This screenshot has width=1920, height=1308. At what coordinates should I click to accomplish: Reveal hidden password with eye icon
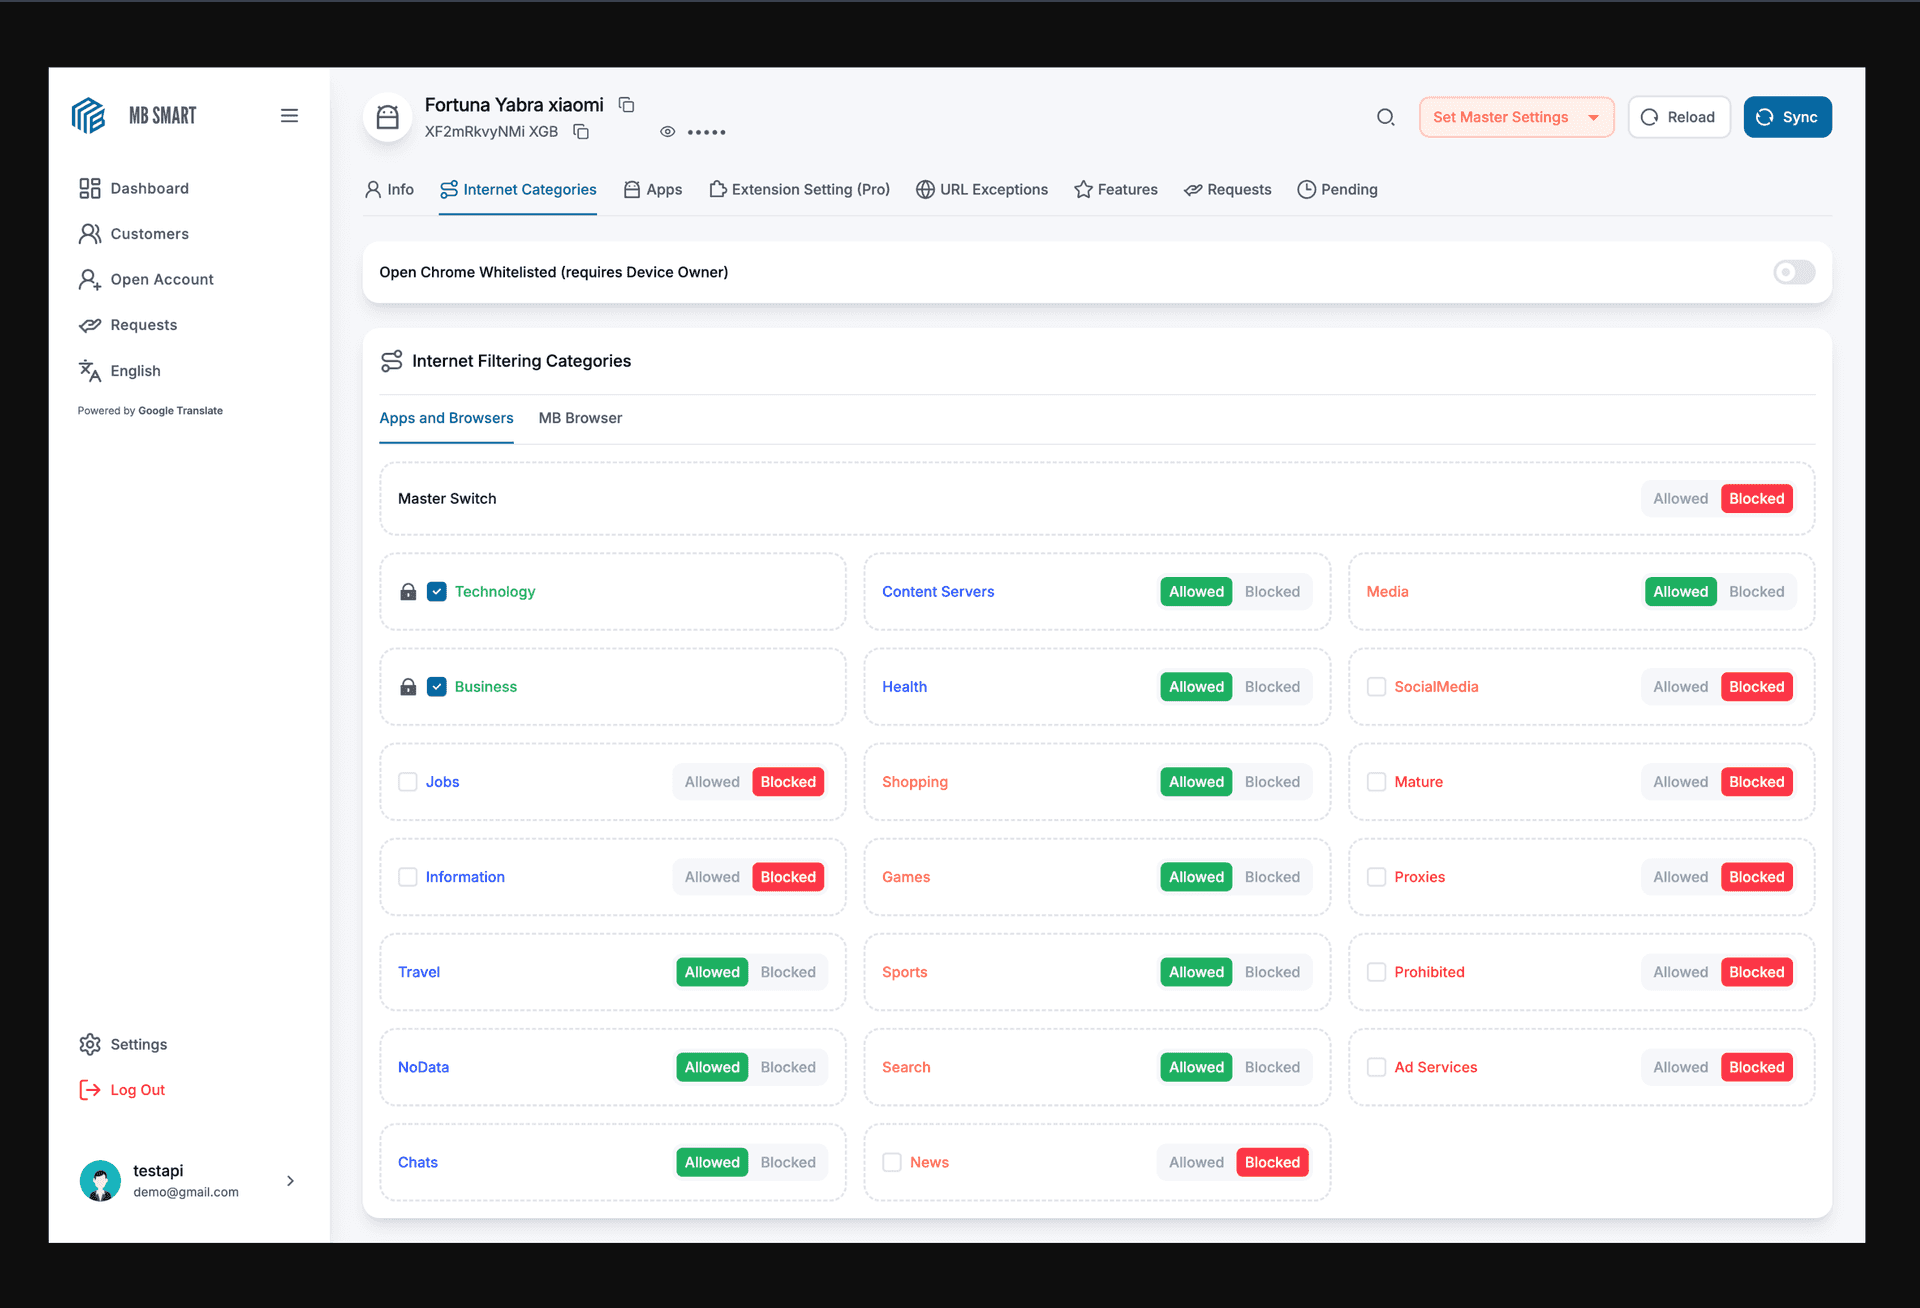tap(667, 132)
